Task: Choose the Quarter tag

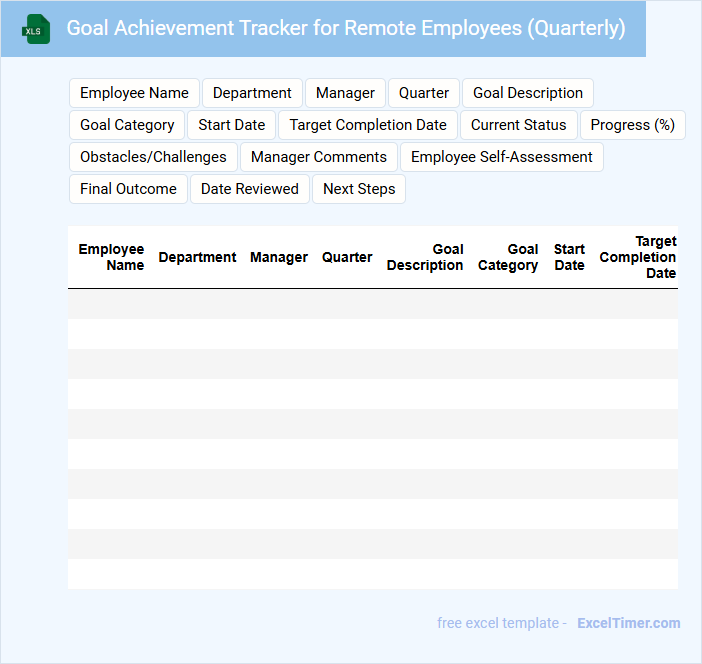Action: click(x=424, y=93)
